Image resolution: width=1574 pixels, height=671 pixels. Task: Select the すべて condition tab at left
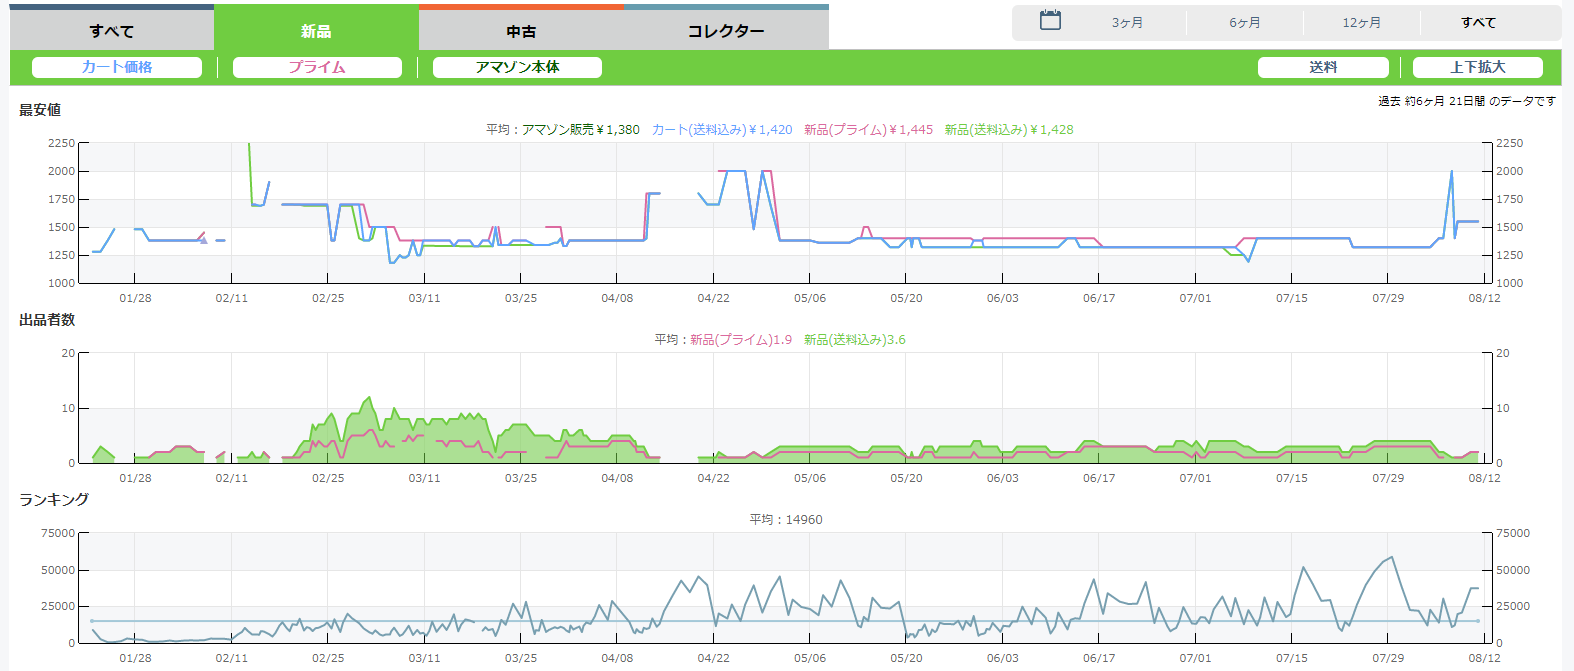pos(112,31)
